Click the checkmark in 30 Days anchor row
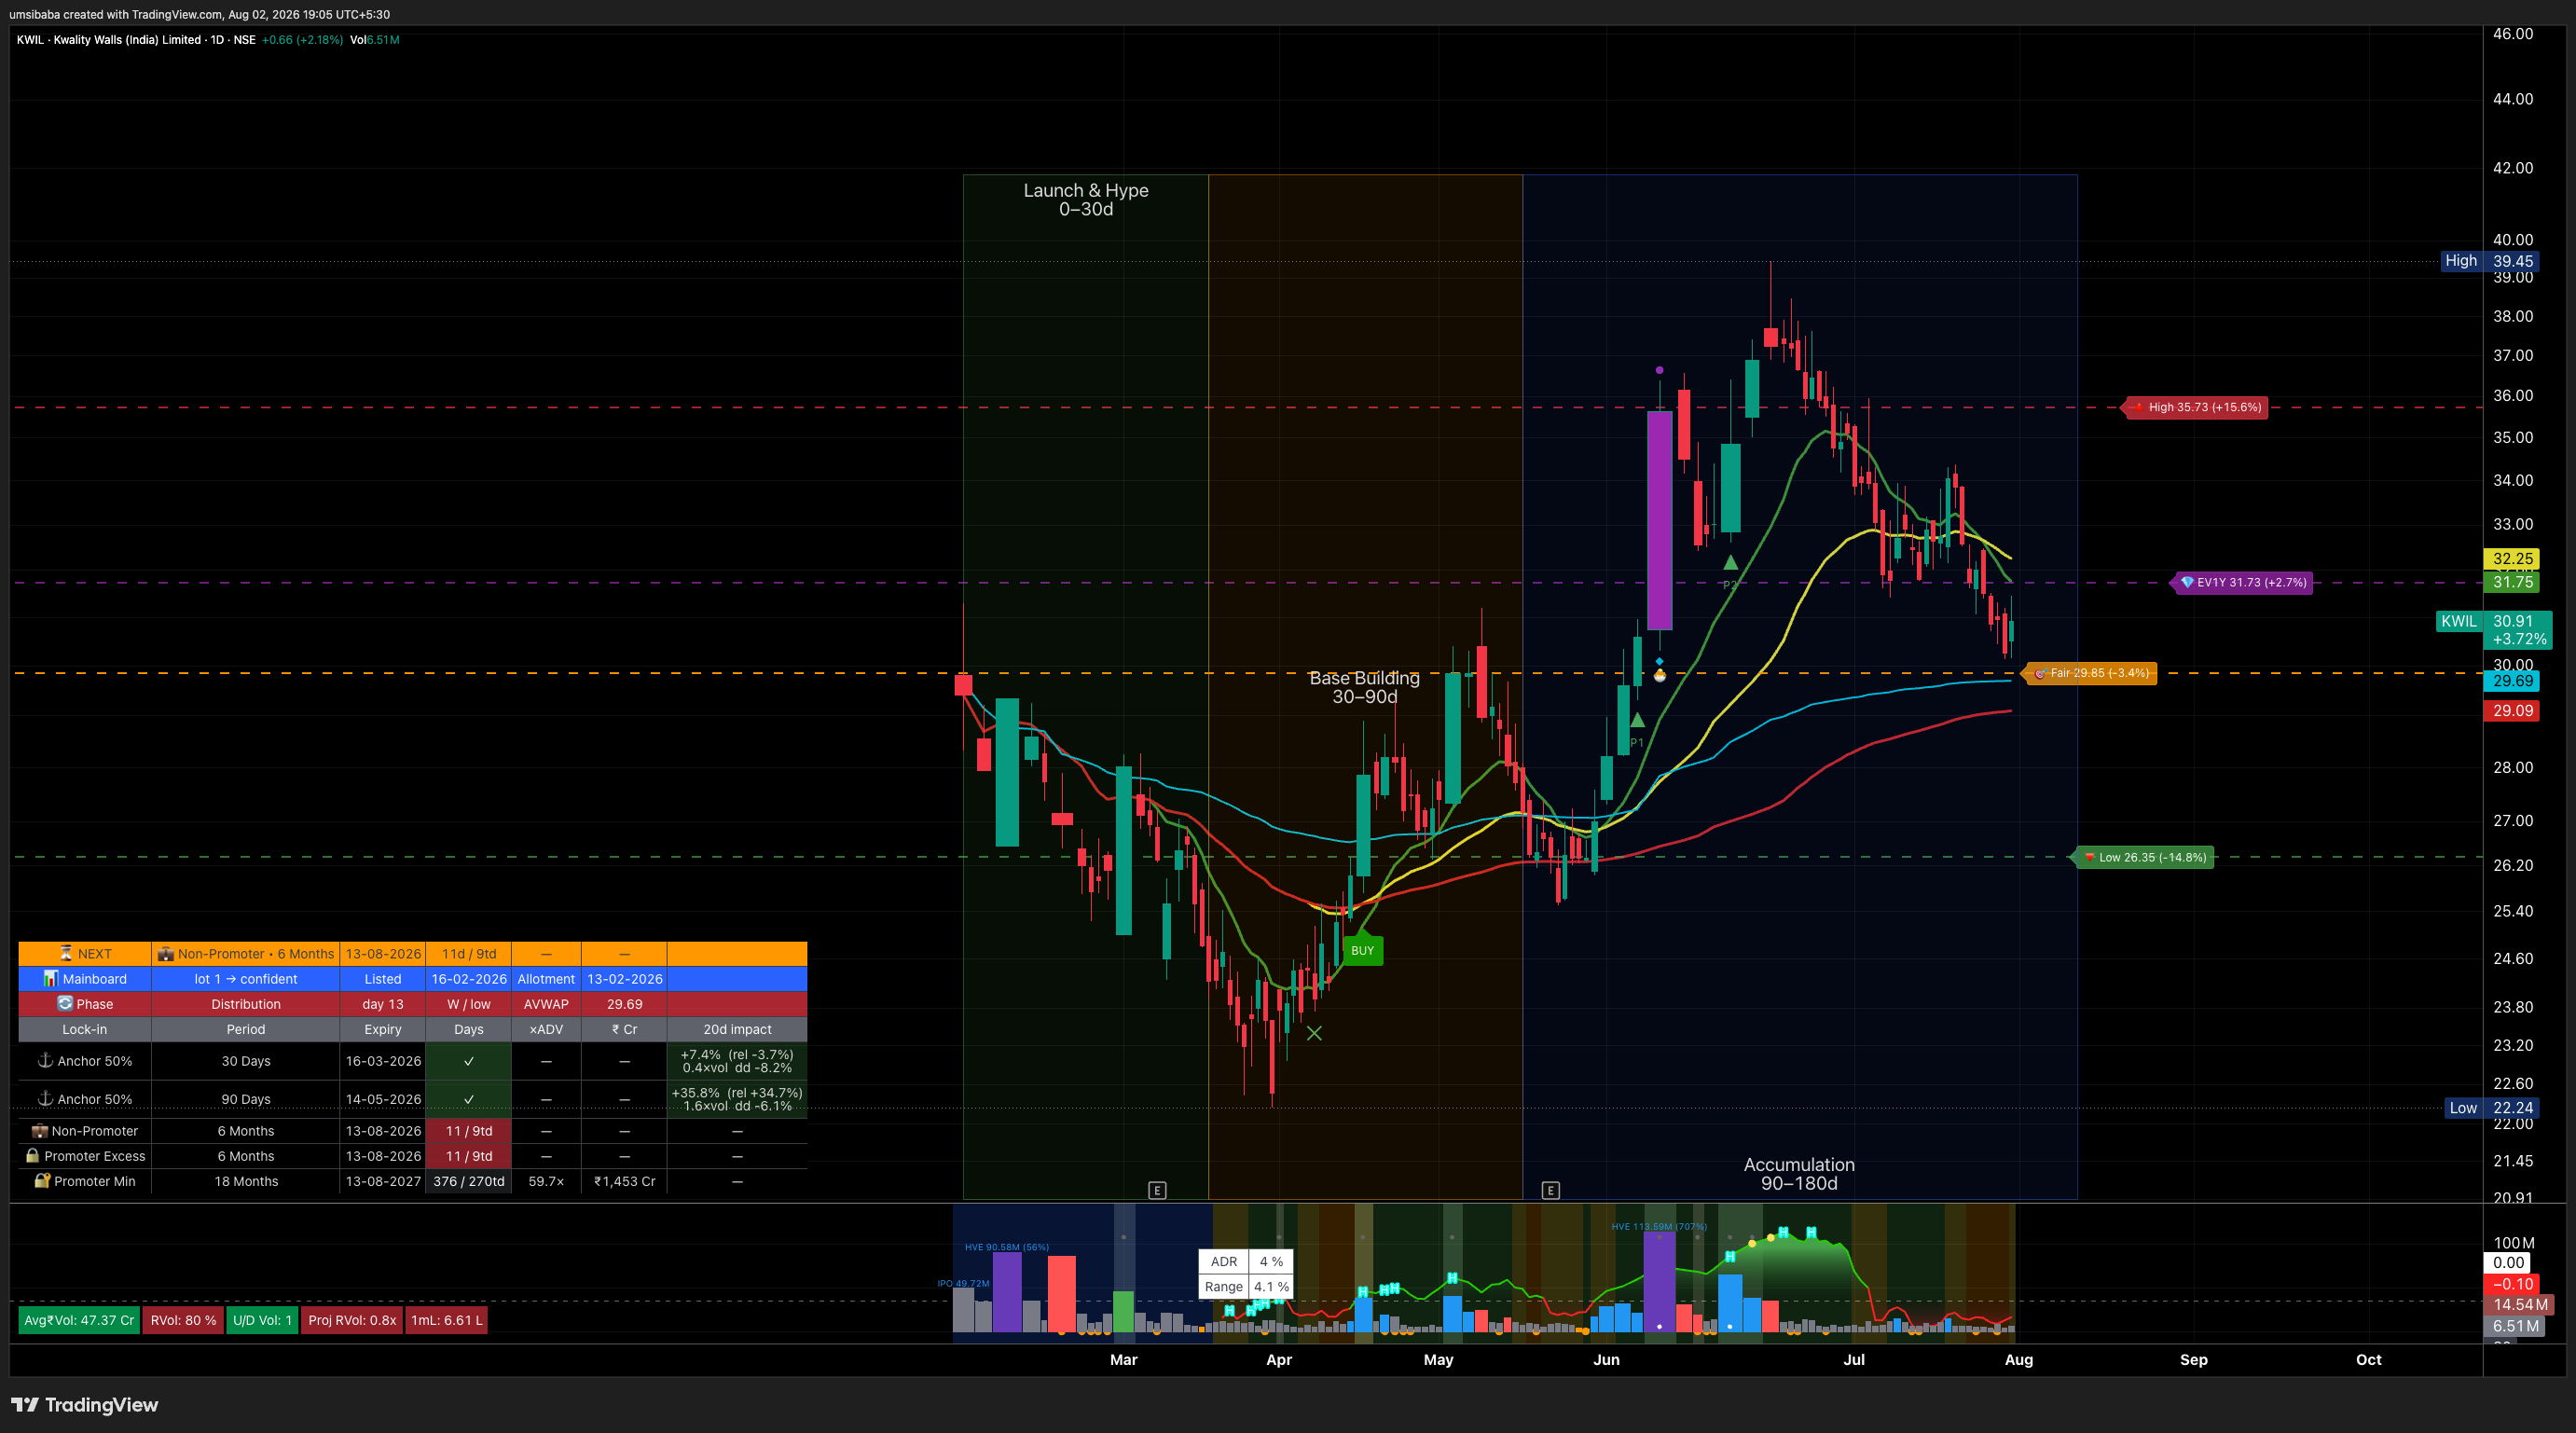 click(x=468, y=1060)
